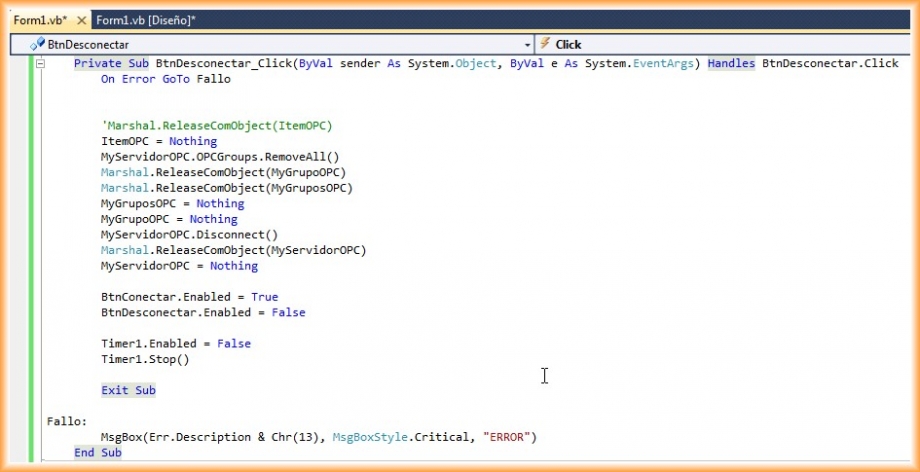The width and height of the screenshot is (920, 472).
Task: Click the underlined Exit Sub statement
Action: pos(128,390)
